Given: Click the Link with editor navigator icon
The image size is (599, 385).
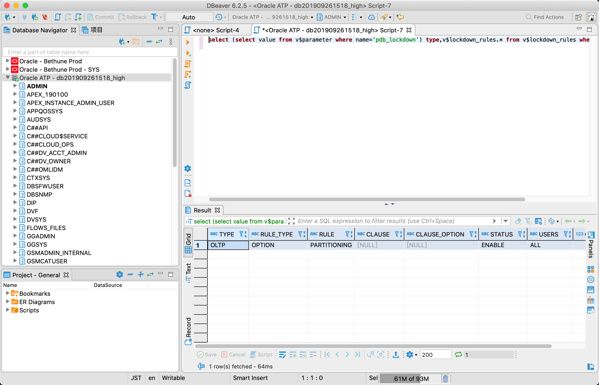Looking at the screenshot, I should (x=159, y=42).
